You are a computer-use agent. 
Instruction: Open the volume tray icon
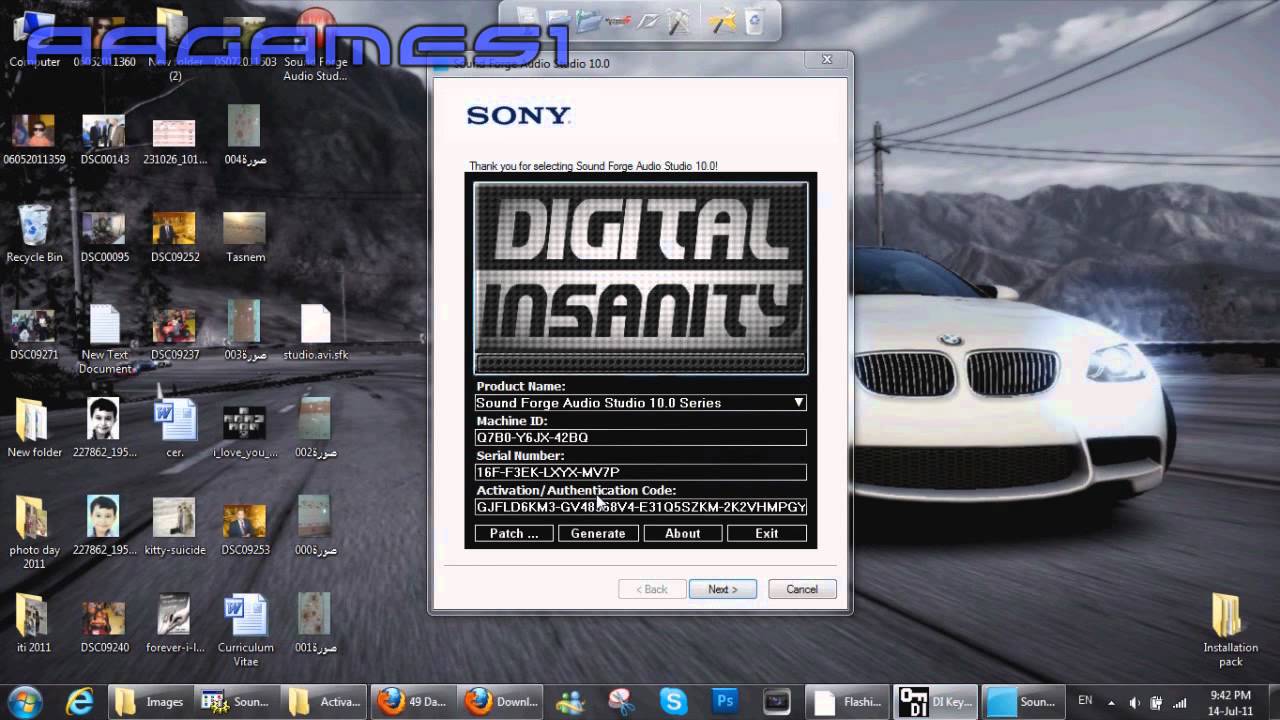coord(1134,702)
